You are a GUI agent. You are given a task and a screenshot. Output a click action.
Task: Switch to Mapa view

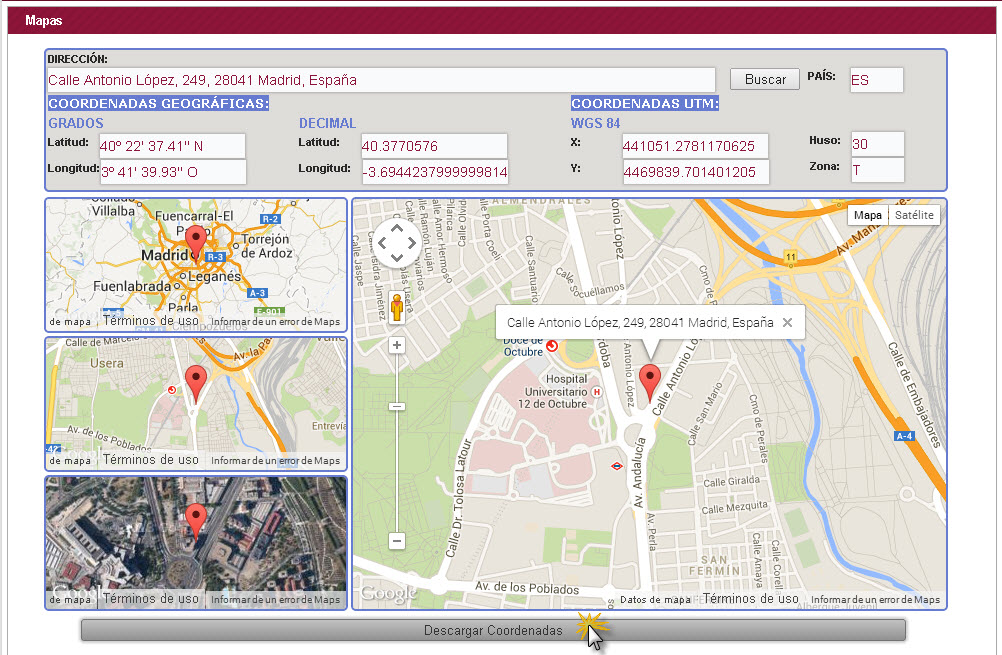coord(867,215)
